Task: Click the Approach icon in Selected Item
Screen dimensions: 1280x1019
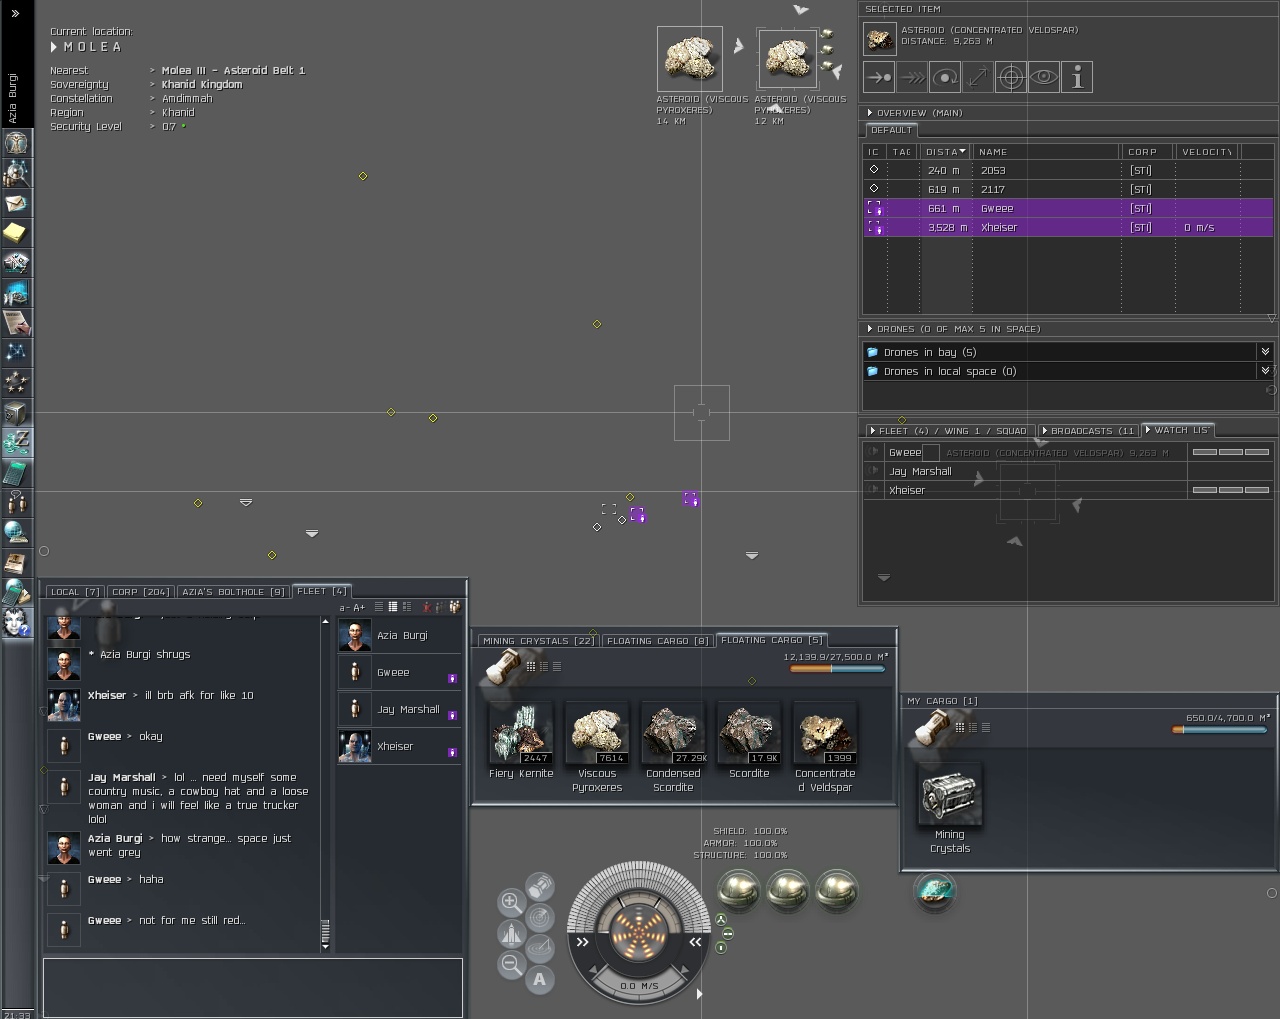Action: [879, 77]
